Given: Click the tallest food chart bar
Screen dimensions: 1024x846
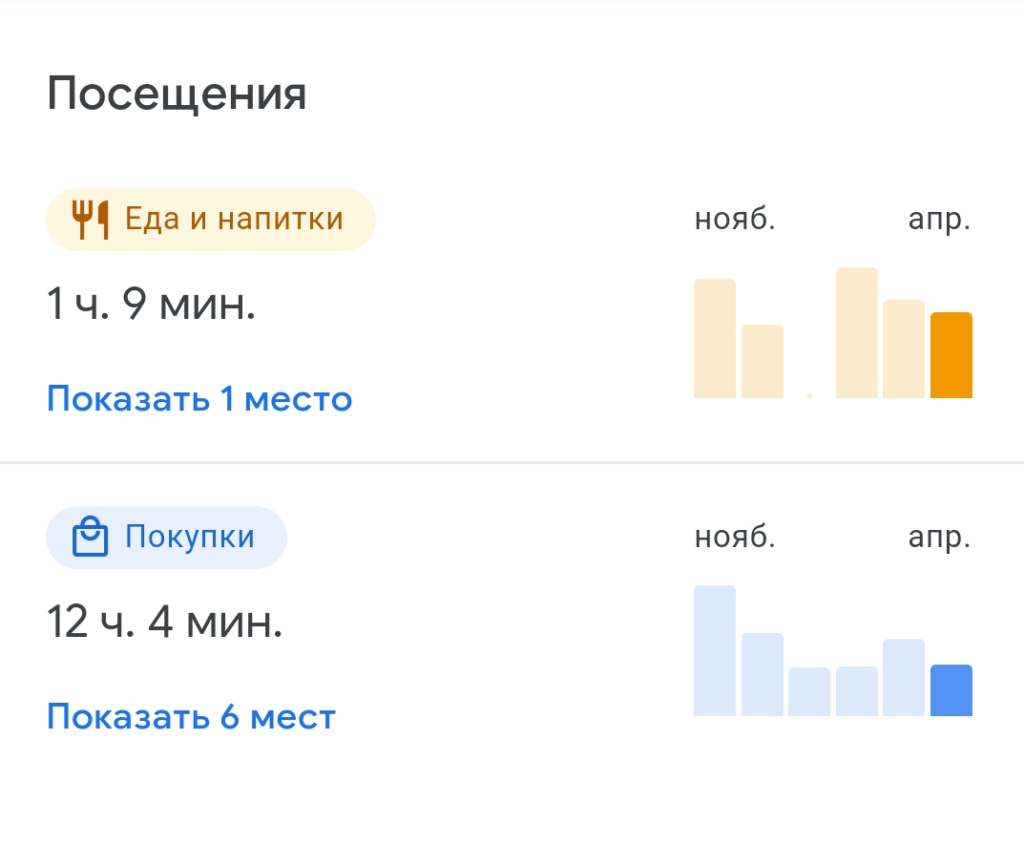Looking at the screenshot, I should 857,333.
